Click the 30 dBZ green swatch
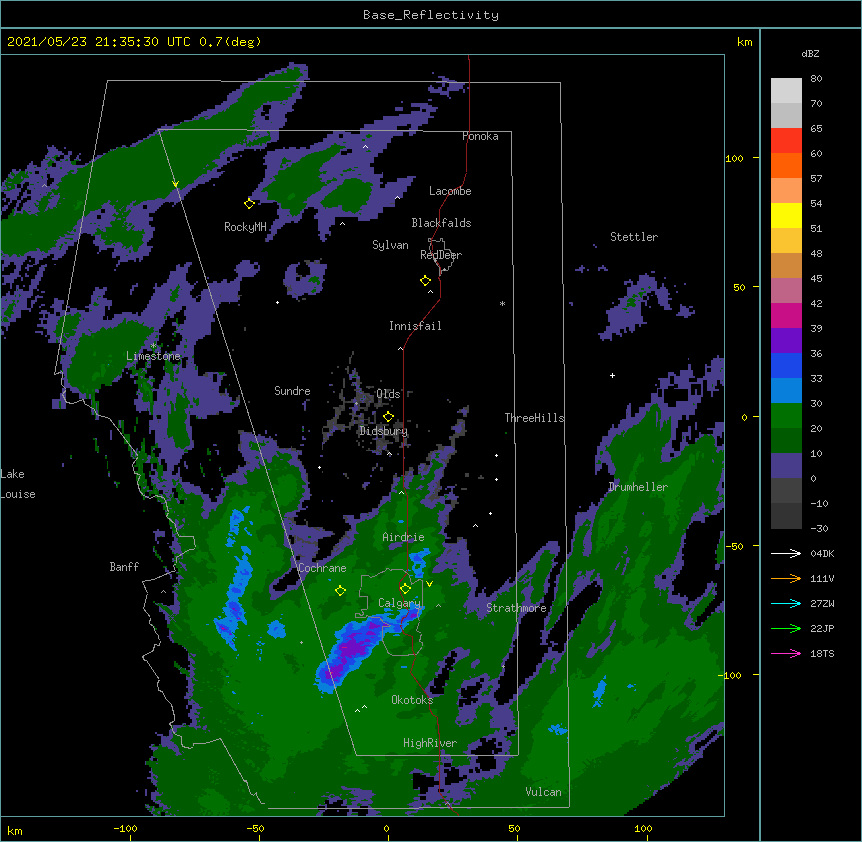The width and height of the screenshot is (862, 842). click(786, 416)
